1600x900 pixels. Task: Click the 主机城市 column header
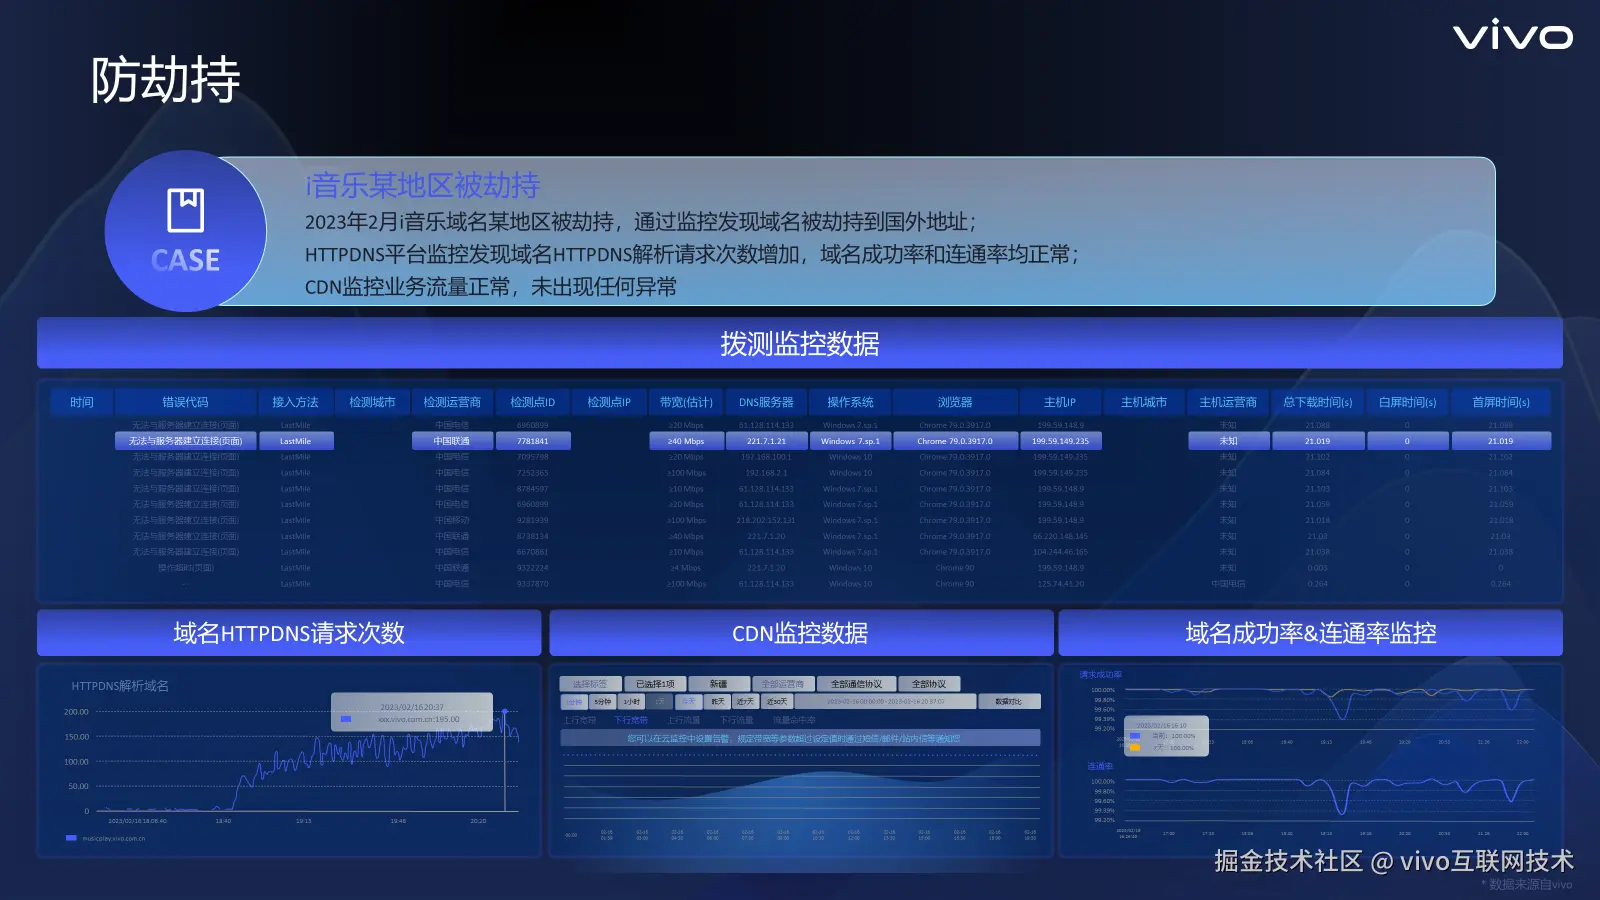[1144, 402]
